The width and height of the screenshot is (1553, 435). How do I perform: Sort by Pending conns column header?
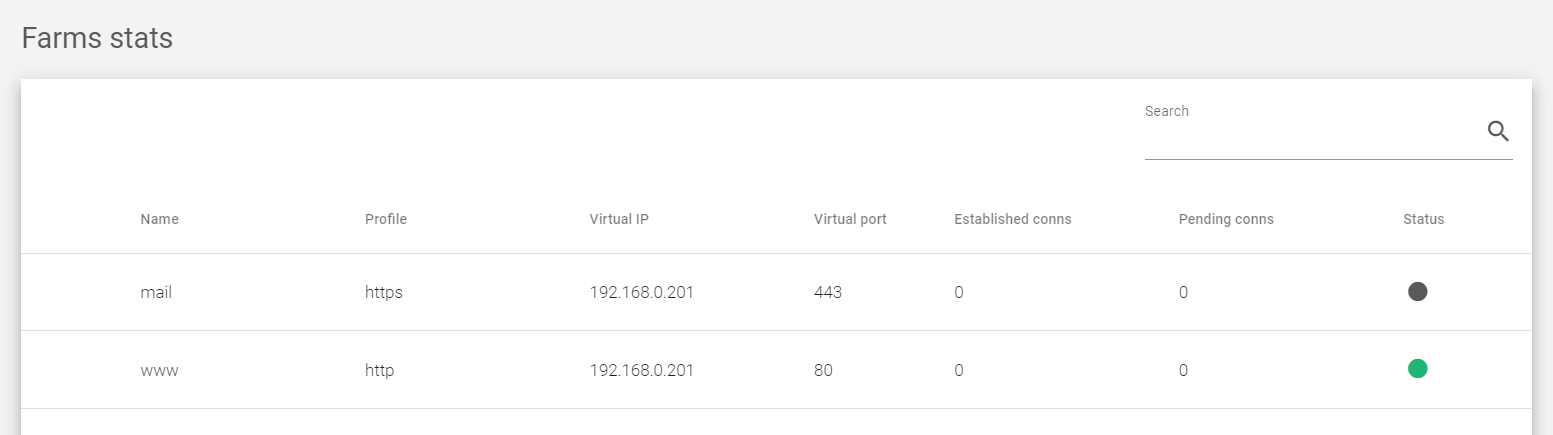(x=1226, y=219)
